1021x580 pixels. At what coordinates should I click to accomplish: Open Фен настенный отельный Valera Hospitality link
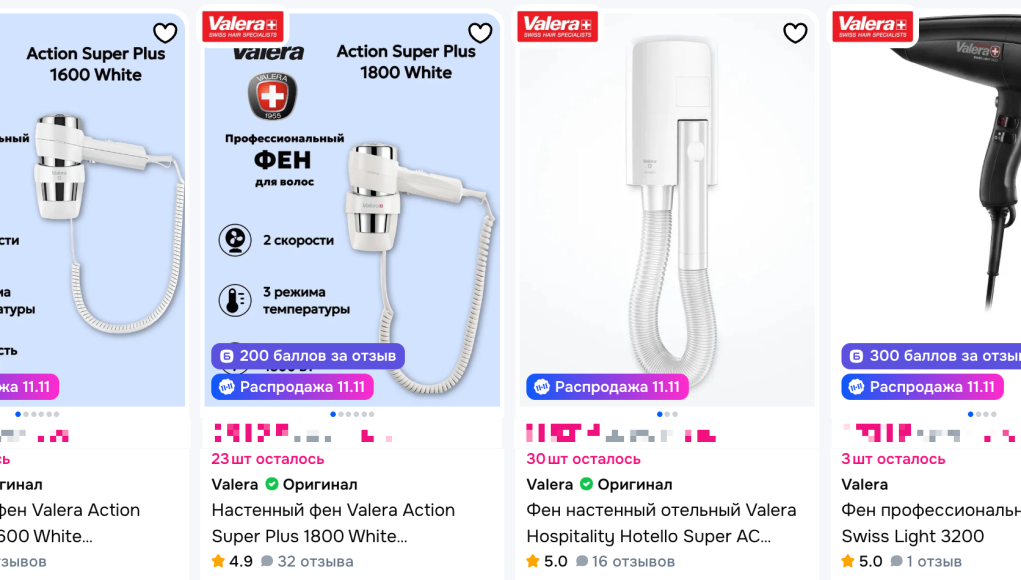pyautogui.click(x=661, y=522)
